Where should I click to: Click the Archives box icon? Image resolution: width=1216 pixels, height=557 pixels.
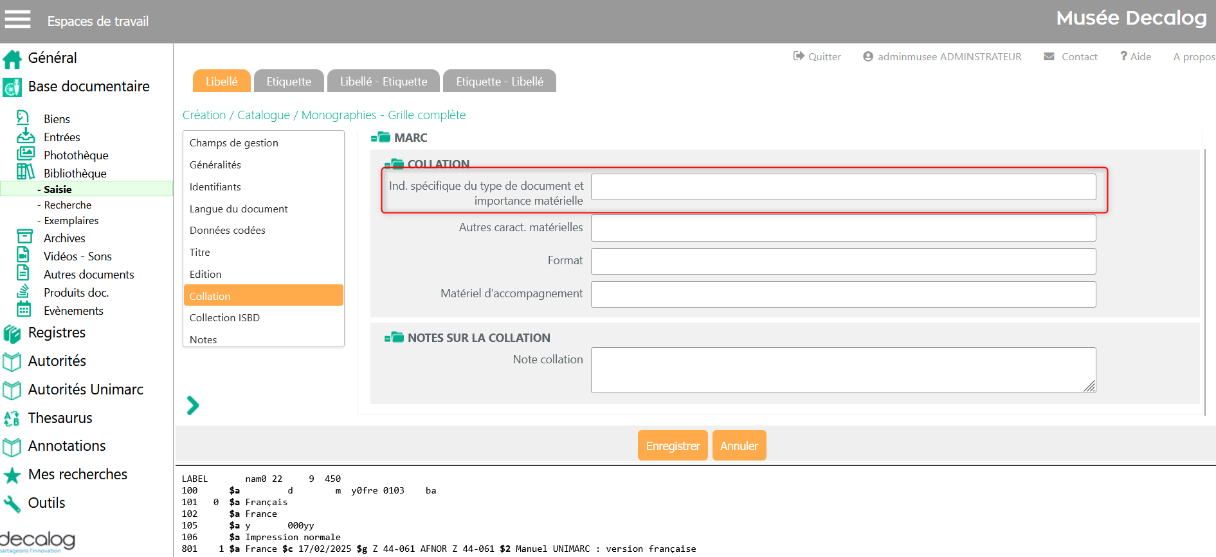(x=25, y=238)
